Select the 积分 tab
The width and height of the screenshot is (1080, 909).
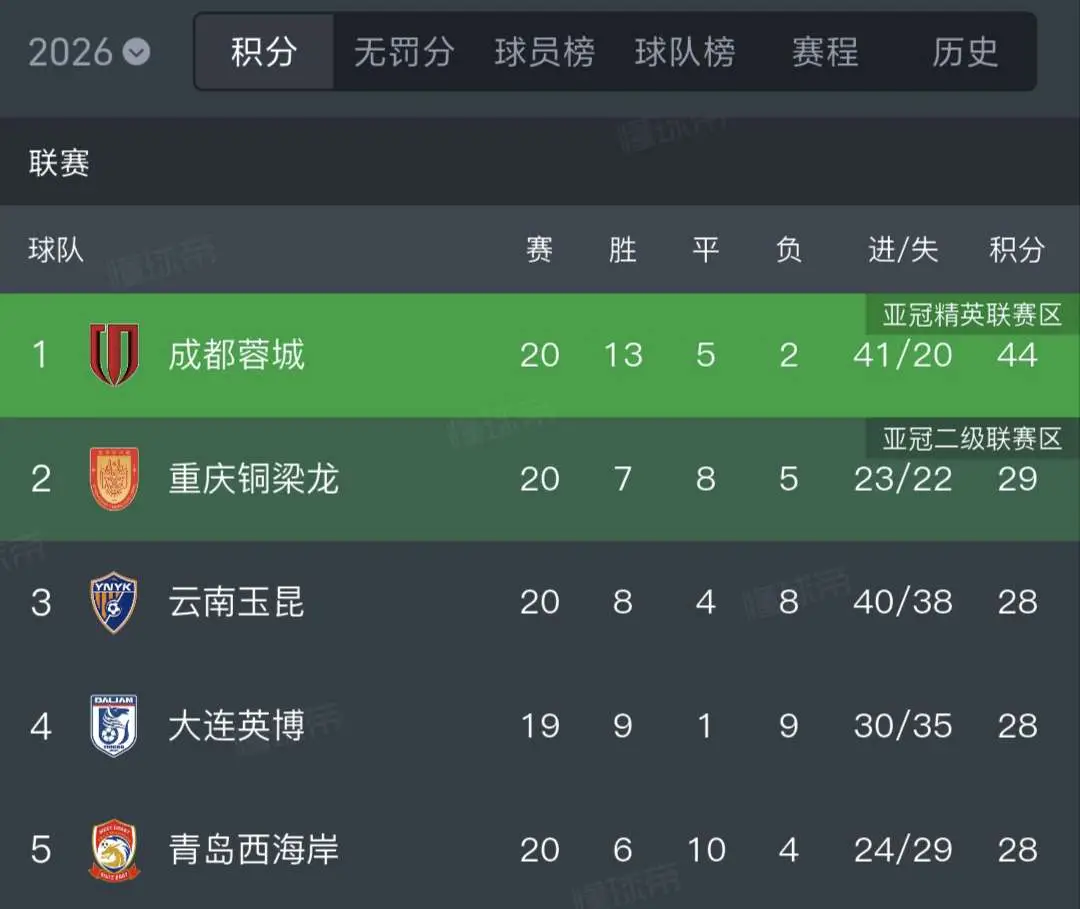tap(264, 52)
